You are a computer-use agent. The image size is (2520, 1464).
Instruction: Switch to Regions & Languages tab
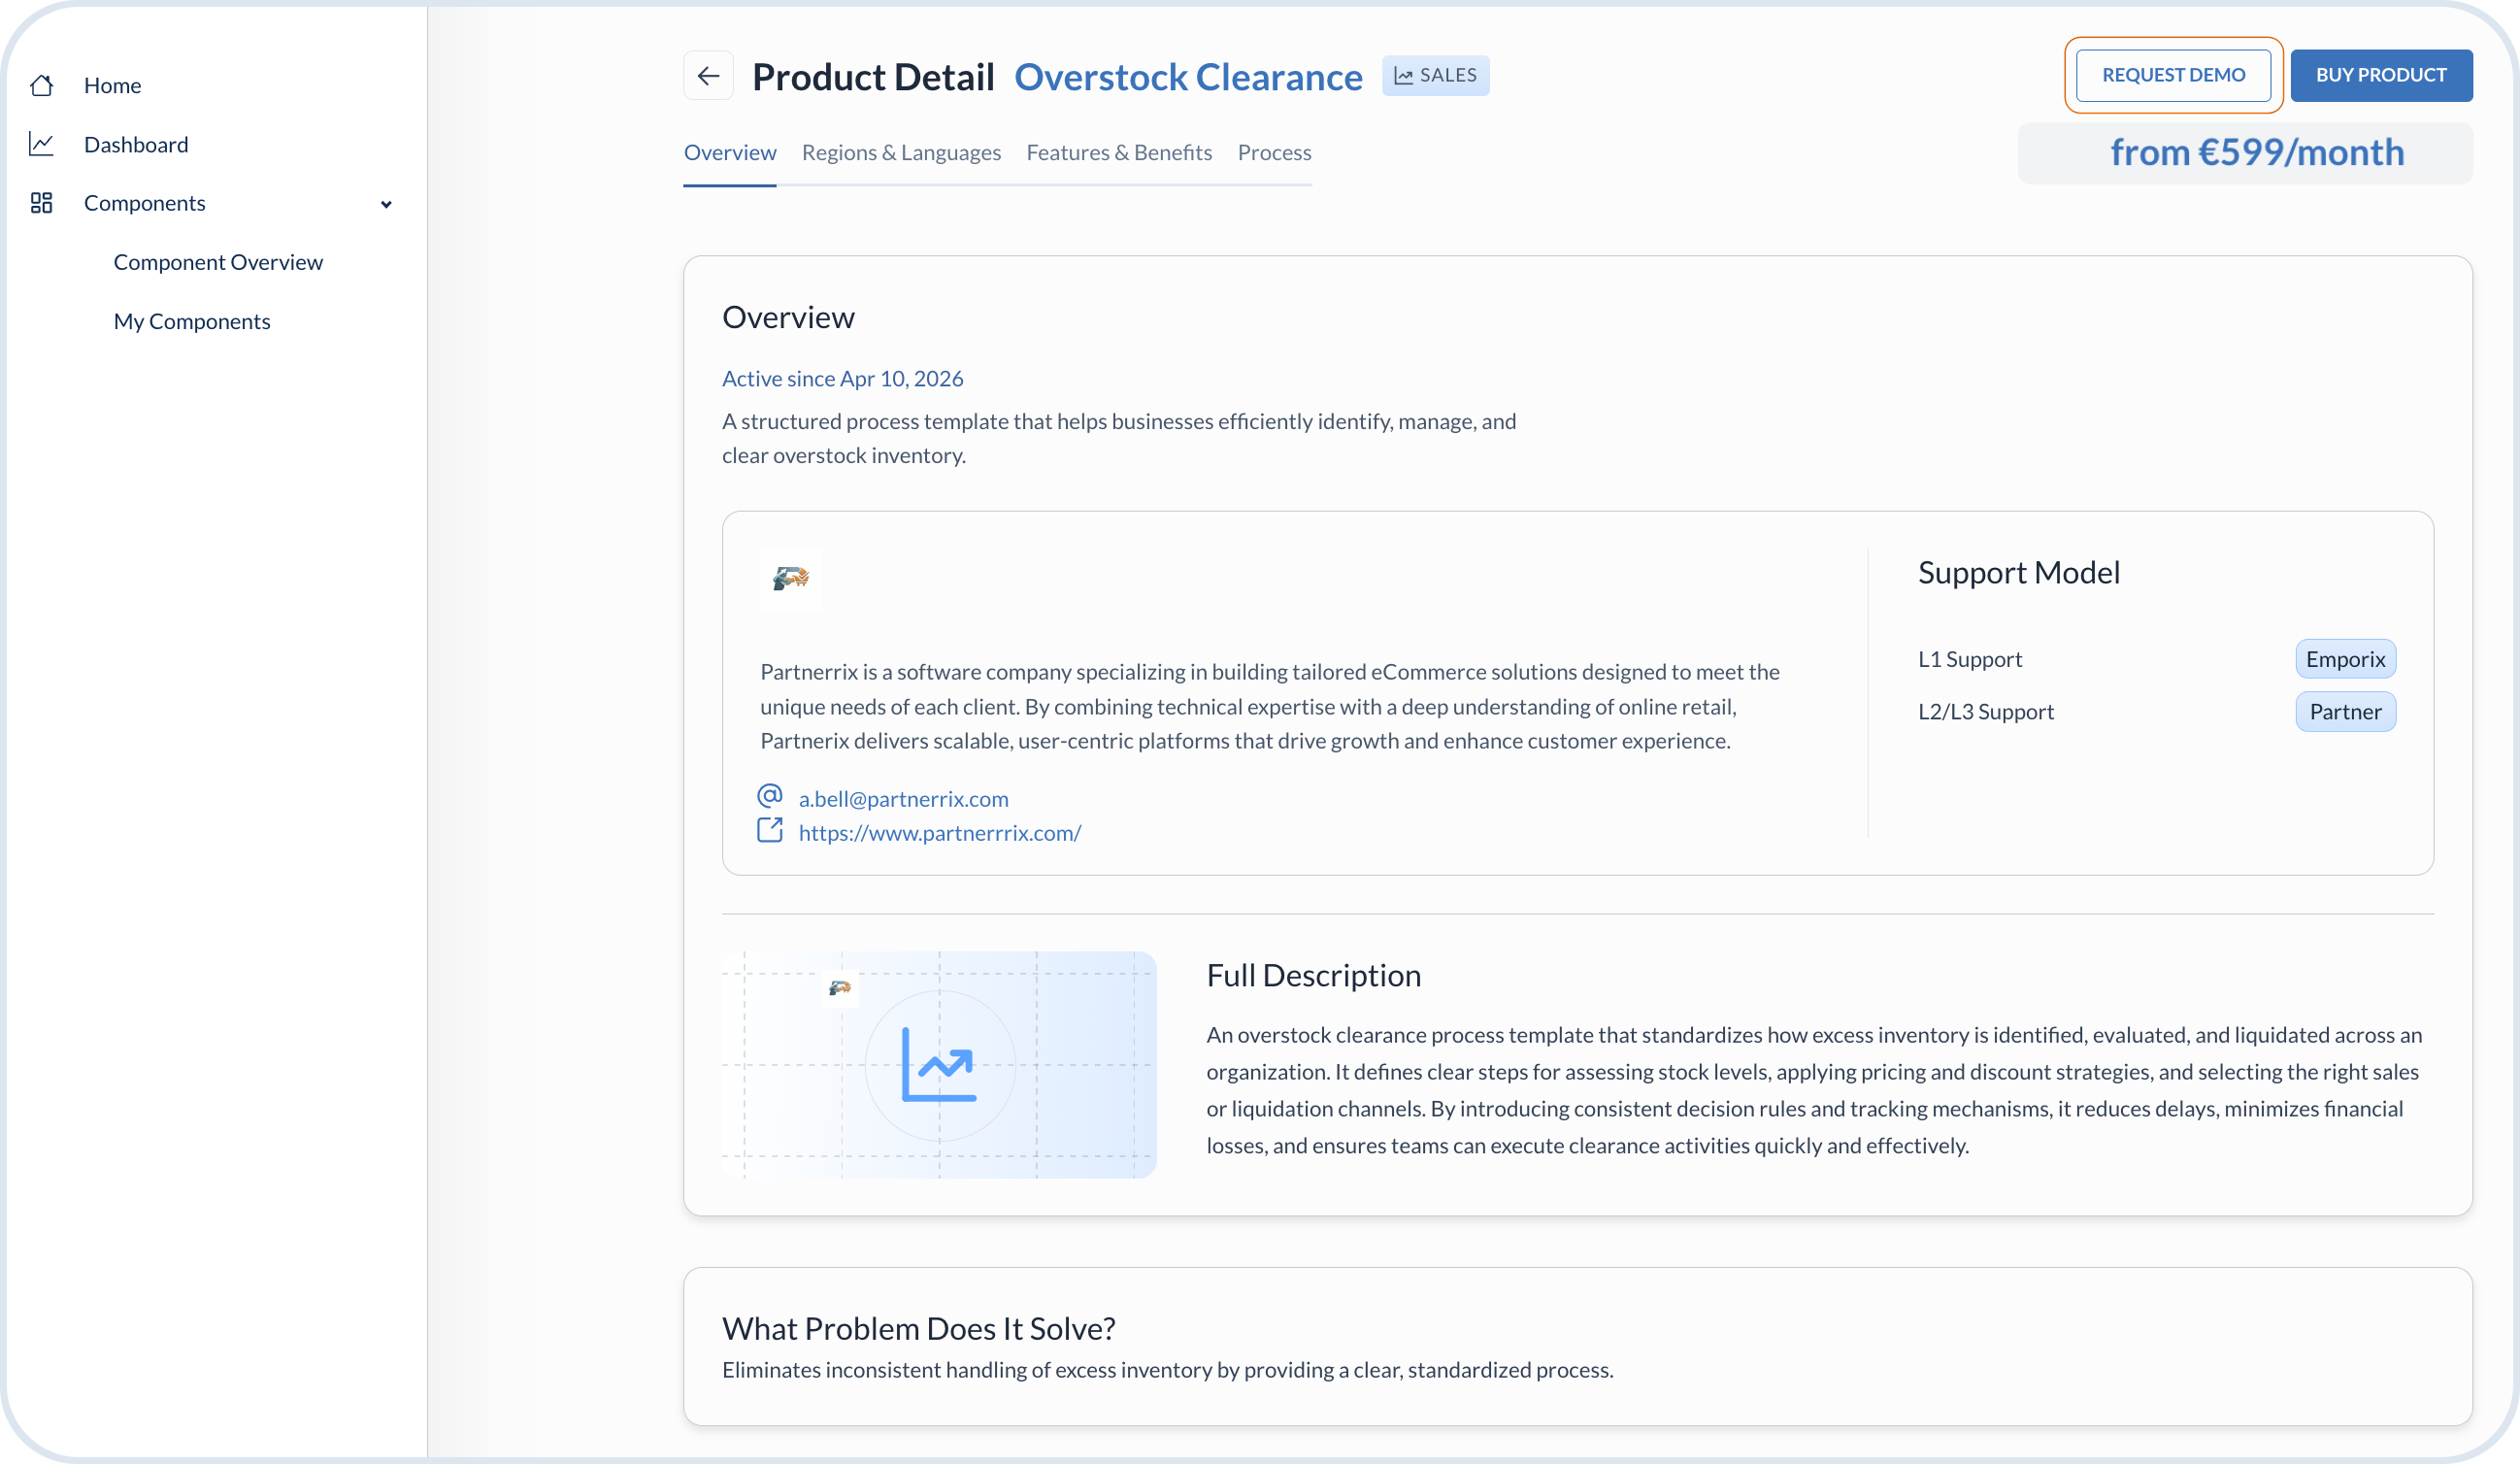coord(901,152)
